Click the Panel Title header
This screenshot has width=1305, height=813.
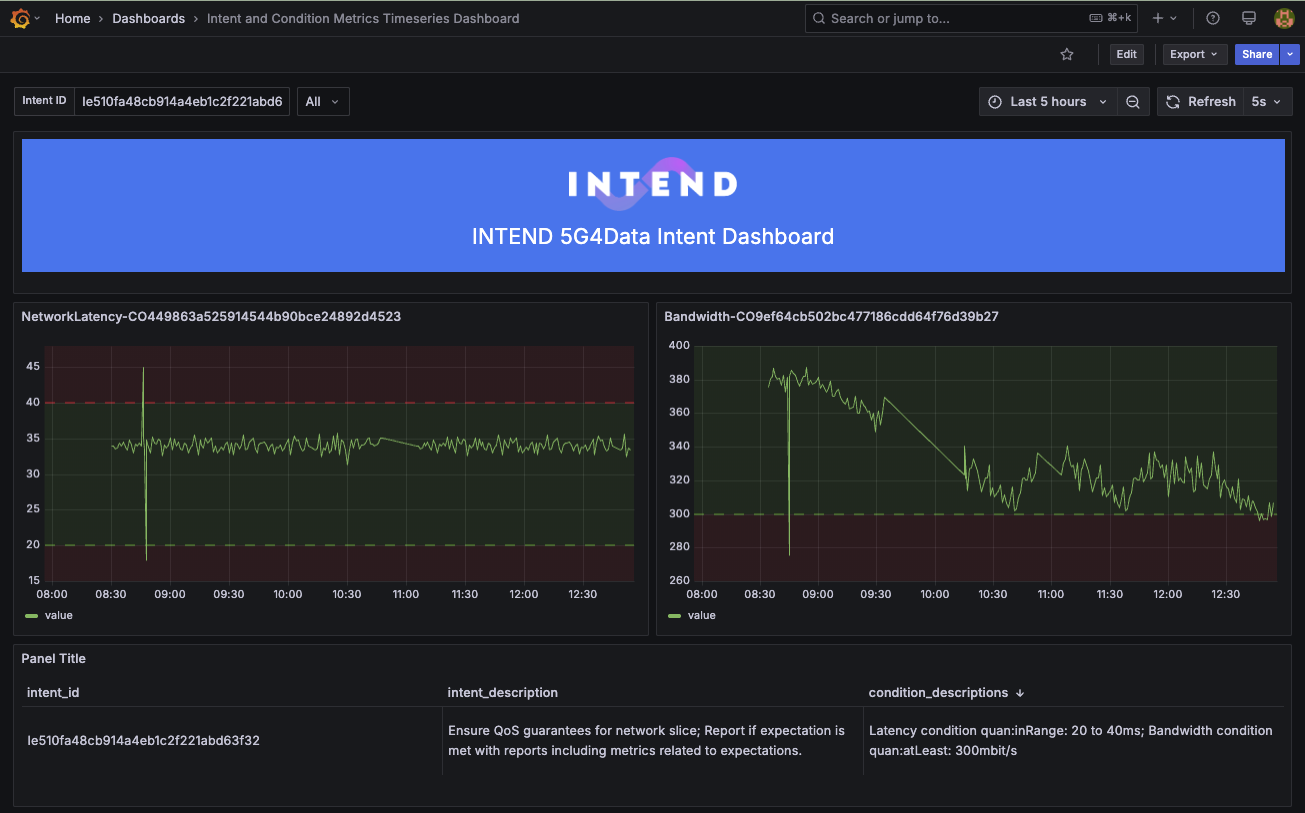click(x=54, y=659)
